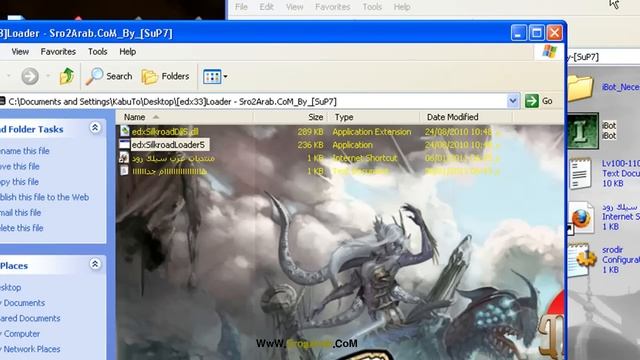Open the Help menu in front window
Screen dimensions: 640x360
pyautogui.click(x=127, y=52)
